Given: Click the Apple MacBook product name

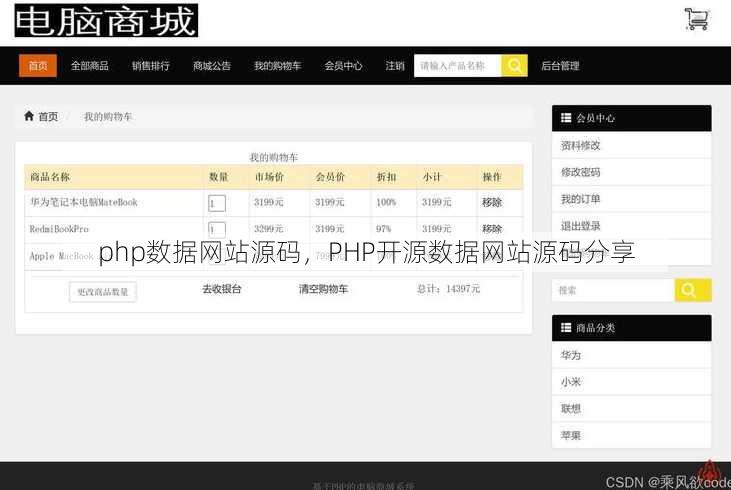Looking at the screenshot, I should (62, 256).
